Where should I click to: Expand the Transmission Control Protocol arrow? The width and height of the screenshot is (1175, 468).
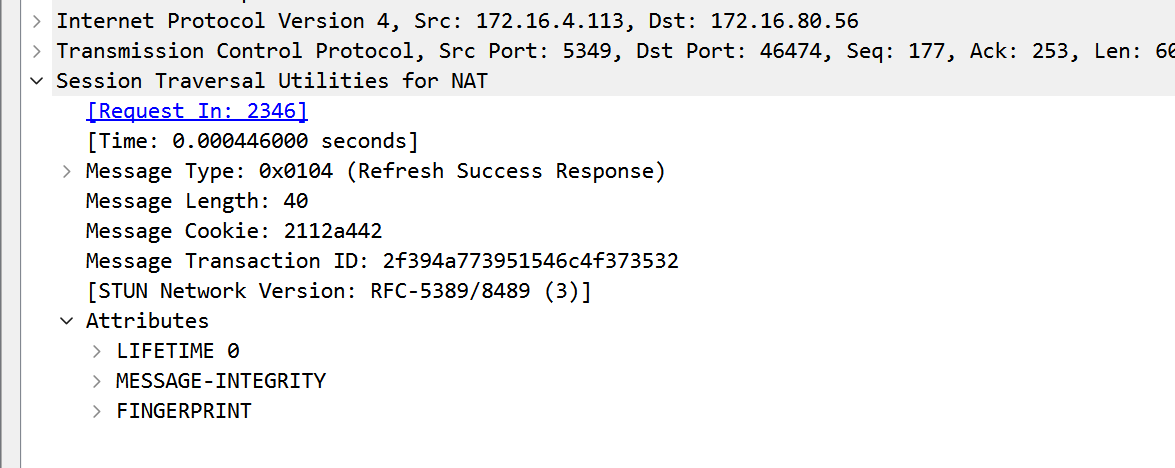click(37, 51)
